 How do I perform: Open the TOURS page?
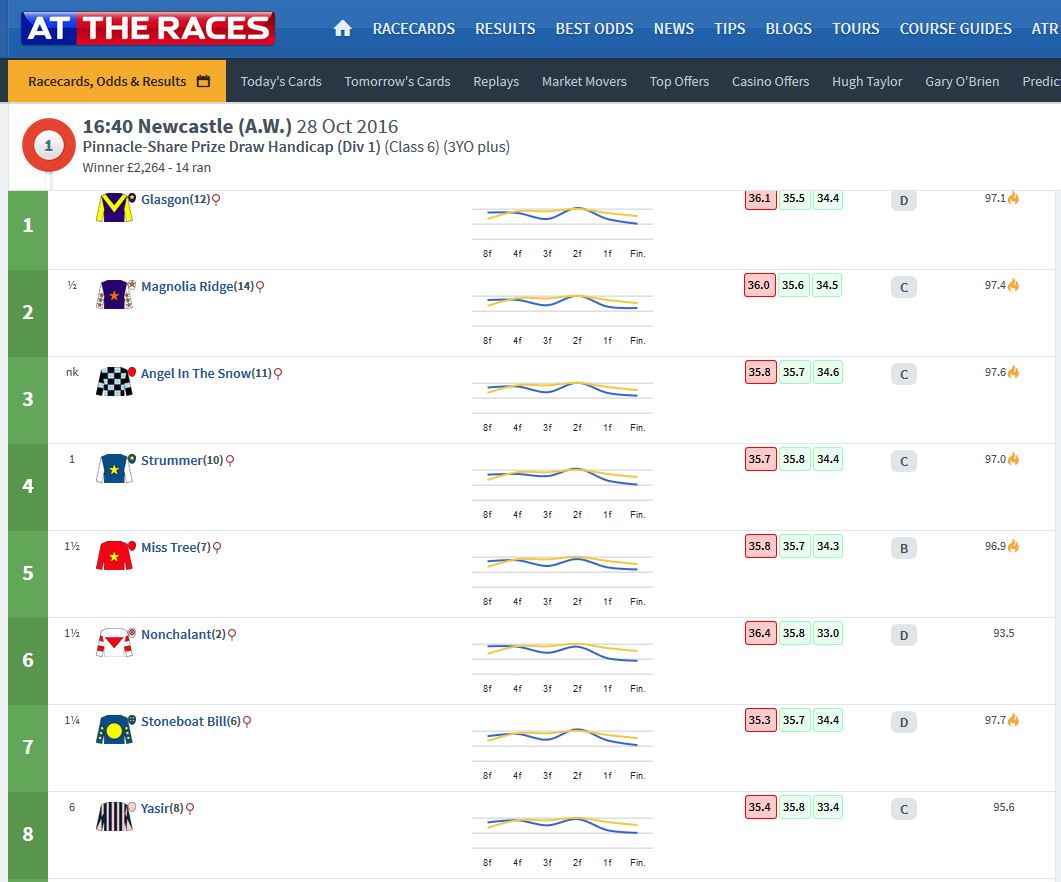coord(855,28)
